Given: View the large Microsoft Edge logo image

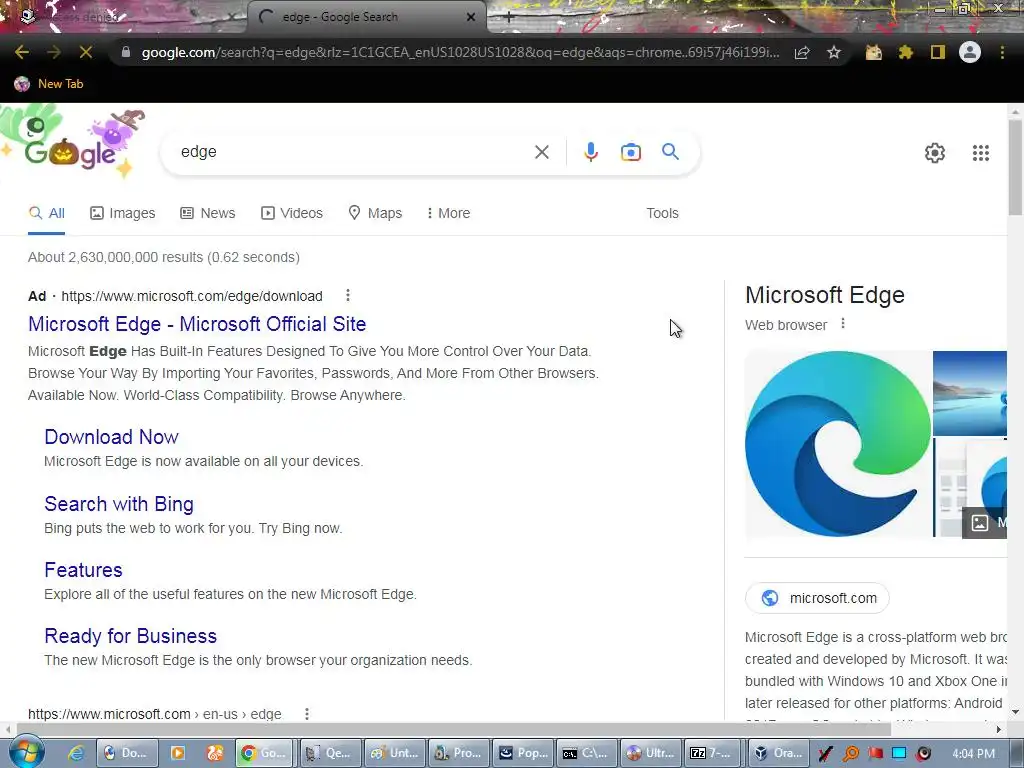Looking at the screenshot, I should click(x=838, y=444).
